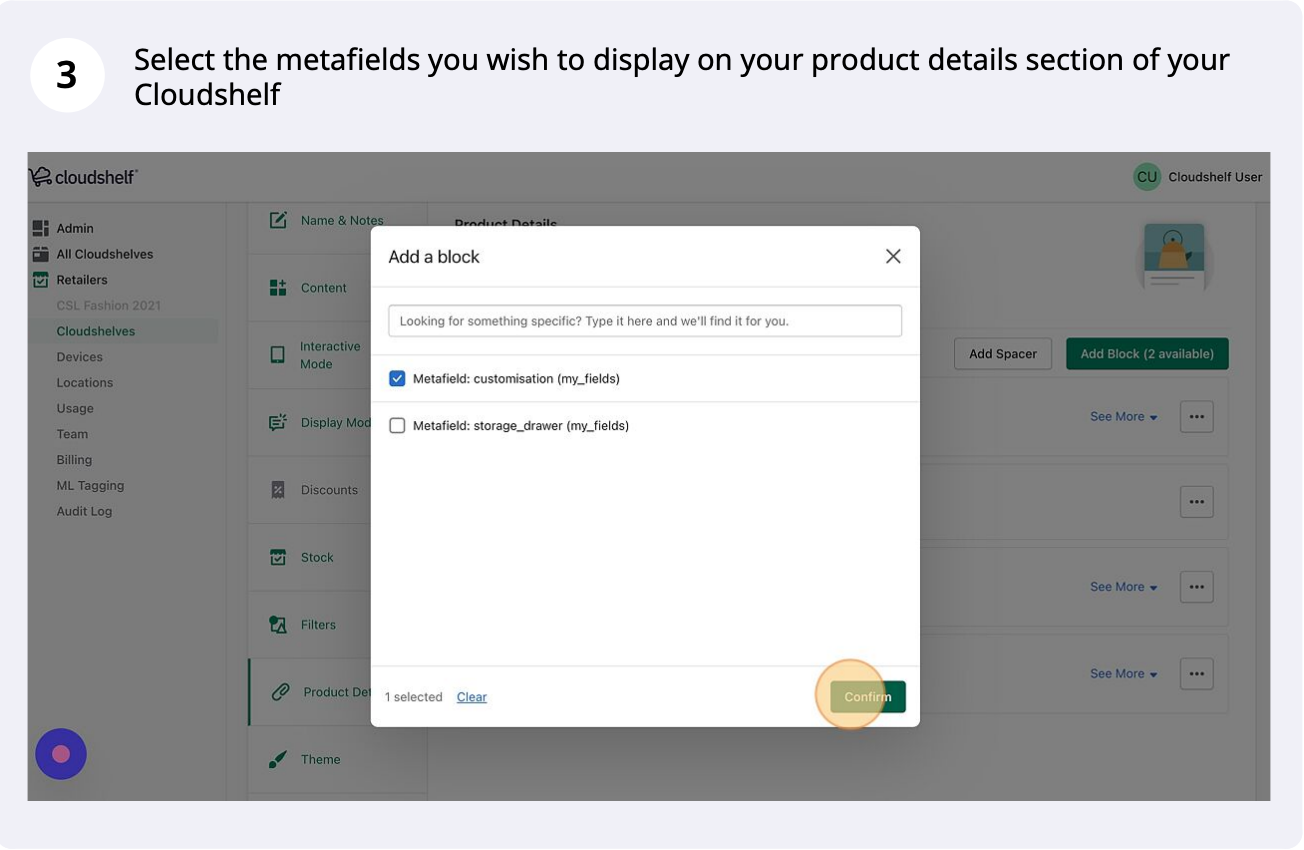
Task: Click the Display Mode icon
Action: click(278, 422)
